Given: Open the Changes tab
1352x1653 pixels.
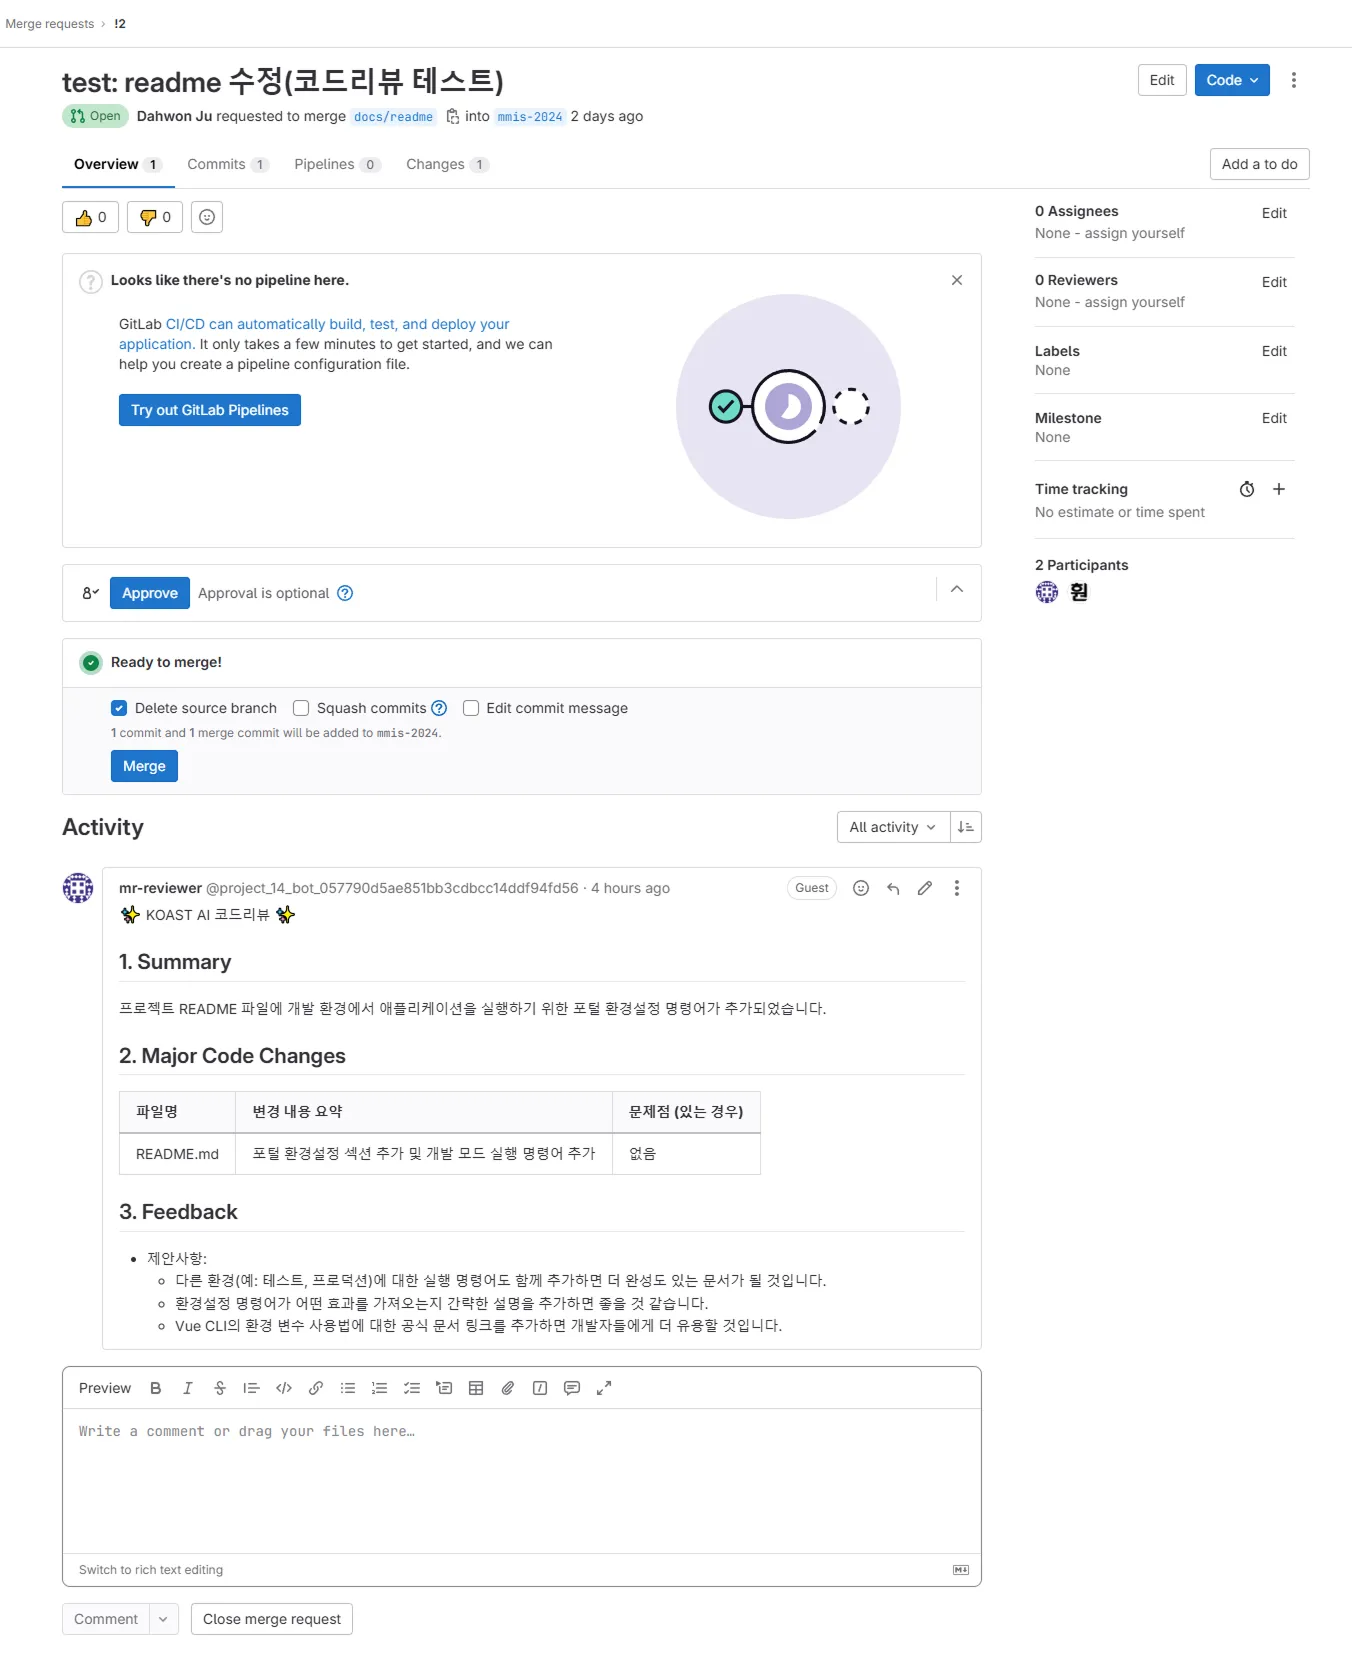Looking at the screenshot, I should pyautogui.click(x=446, y=164).
